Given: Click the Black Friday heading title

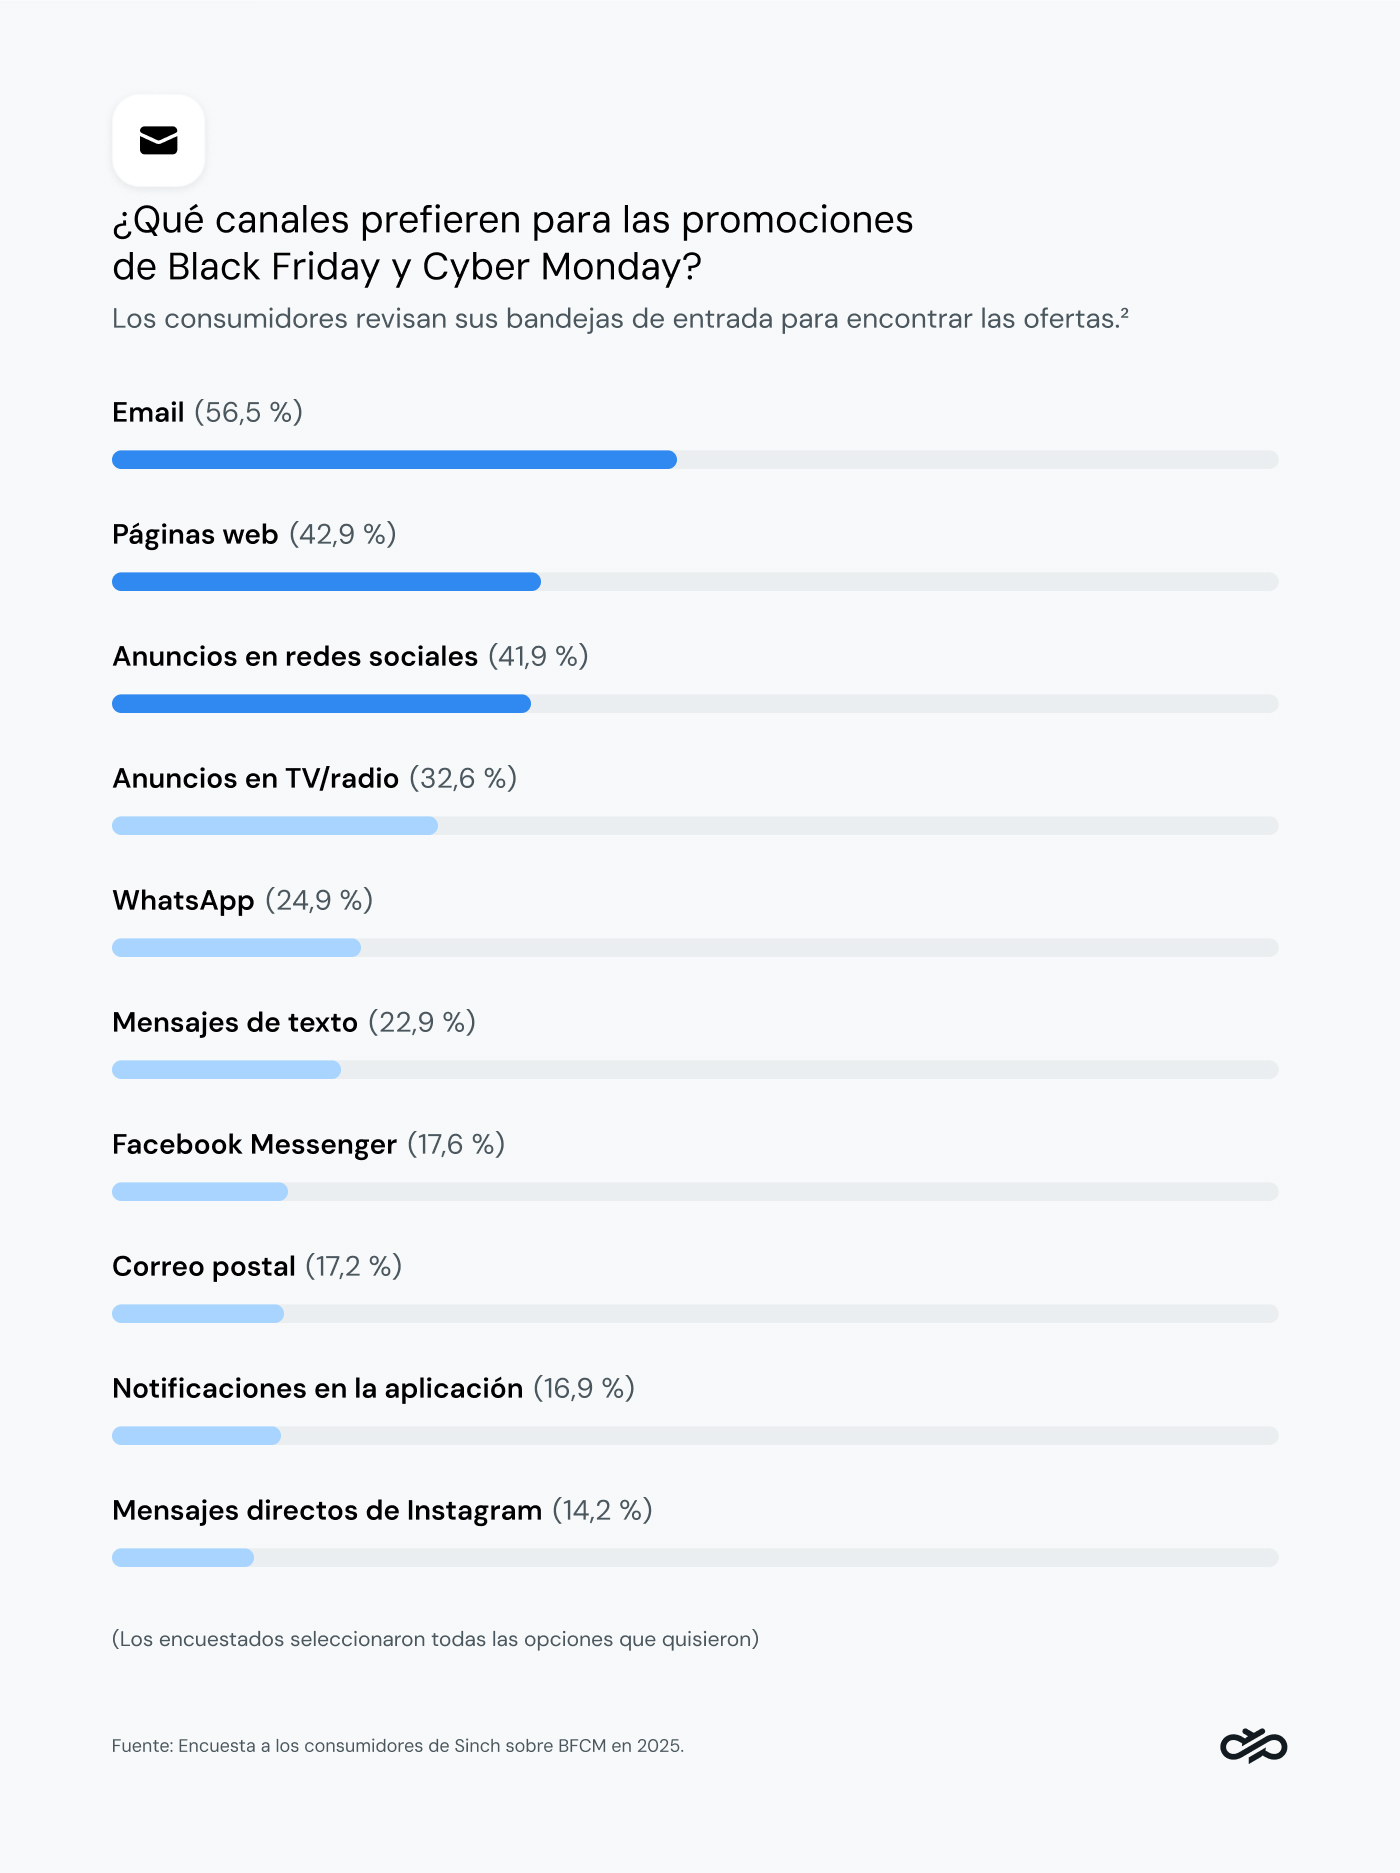Looking at the screenshot, I should click(513, 243).
